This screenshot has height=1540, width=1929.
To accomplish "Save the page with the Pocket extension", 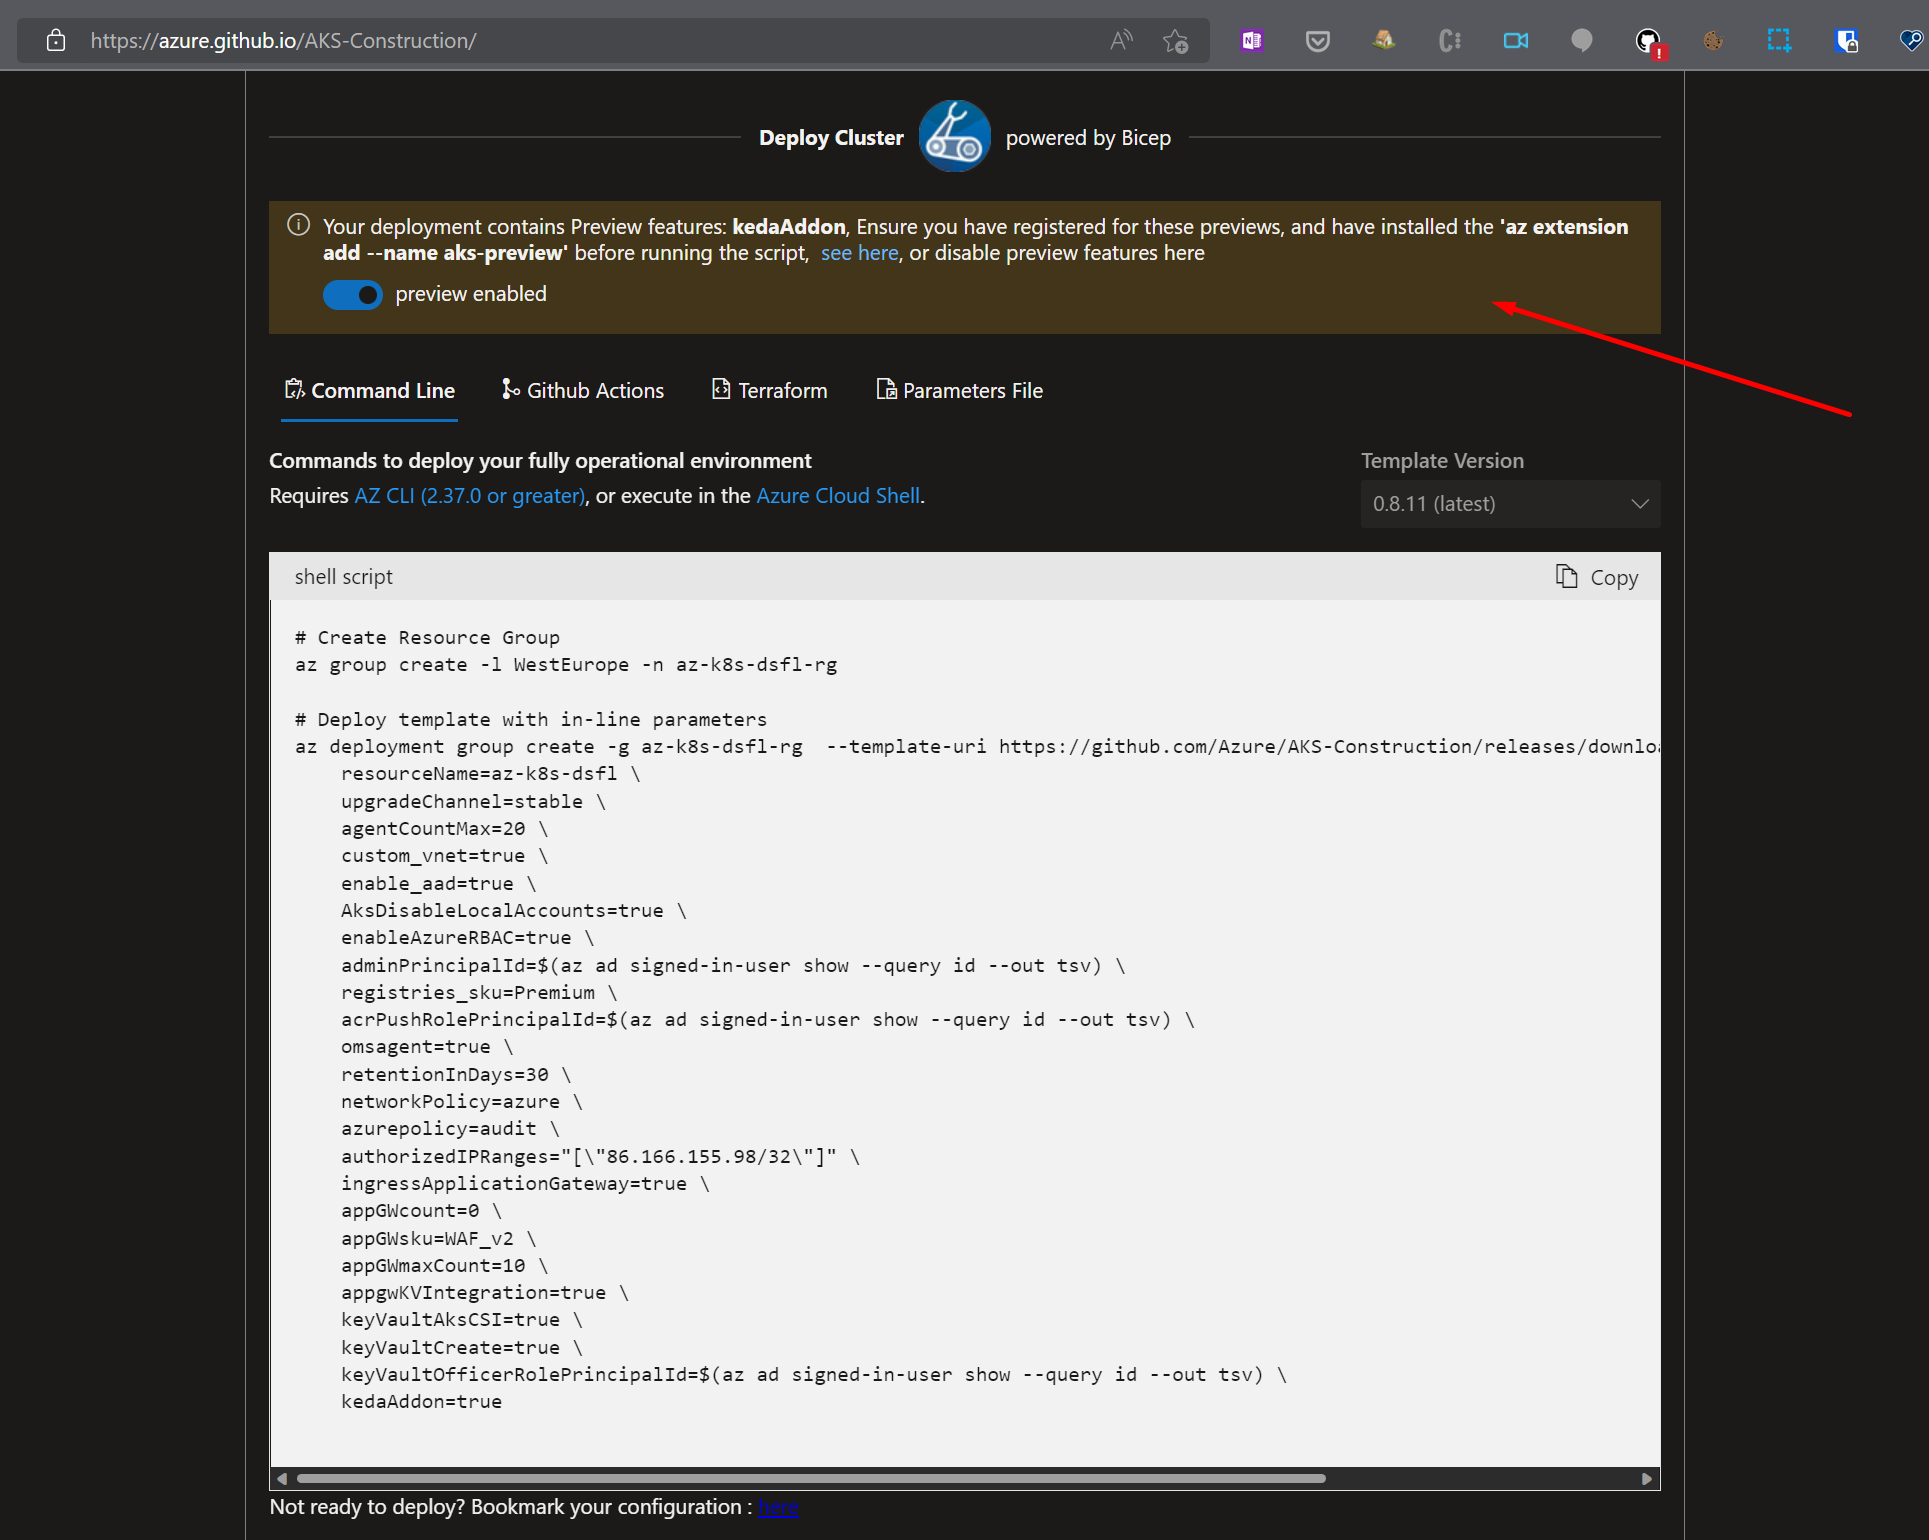I will 1317,40.
